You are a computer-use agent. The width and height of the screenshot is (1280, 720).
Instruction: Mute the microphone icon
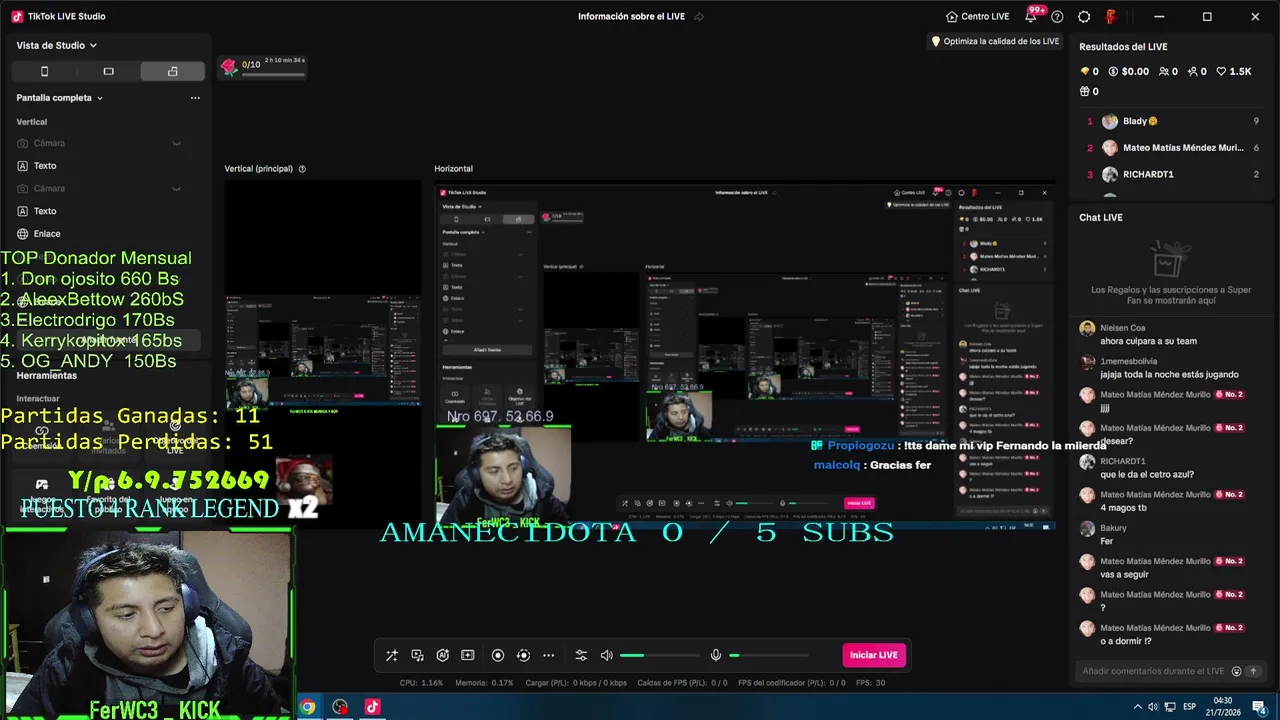[x=716, y=655]
